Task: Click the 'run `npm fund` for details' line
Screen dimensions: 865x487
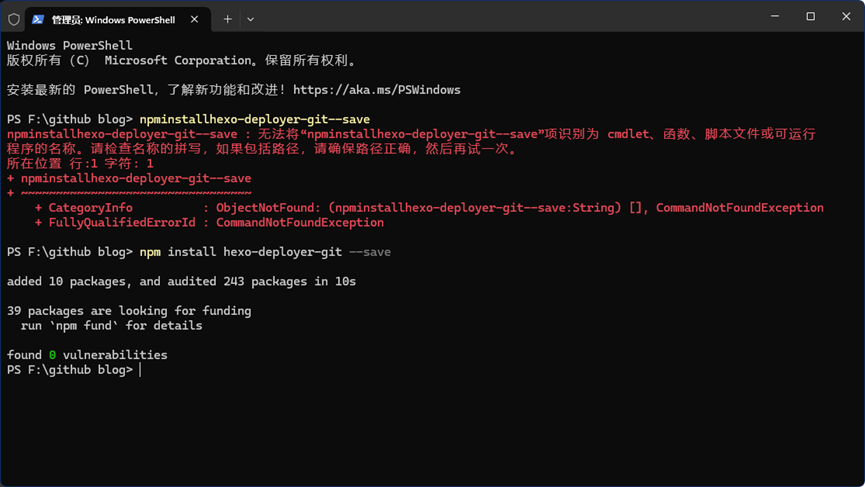Action: pyautogui.click(x=111, y=326)
